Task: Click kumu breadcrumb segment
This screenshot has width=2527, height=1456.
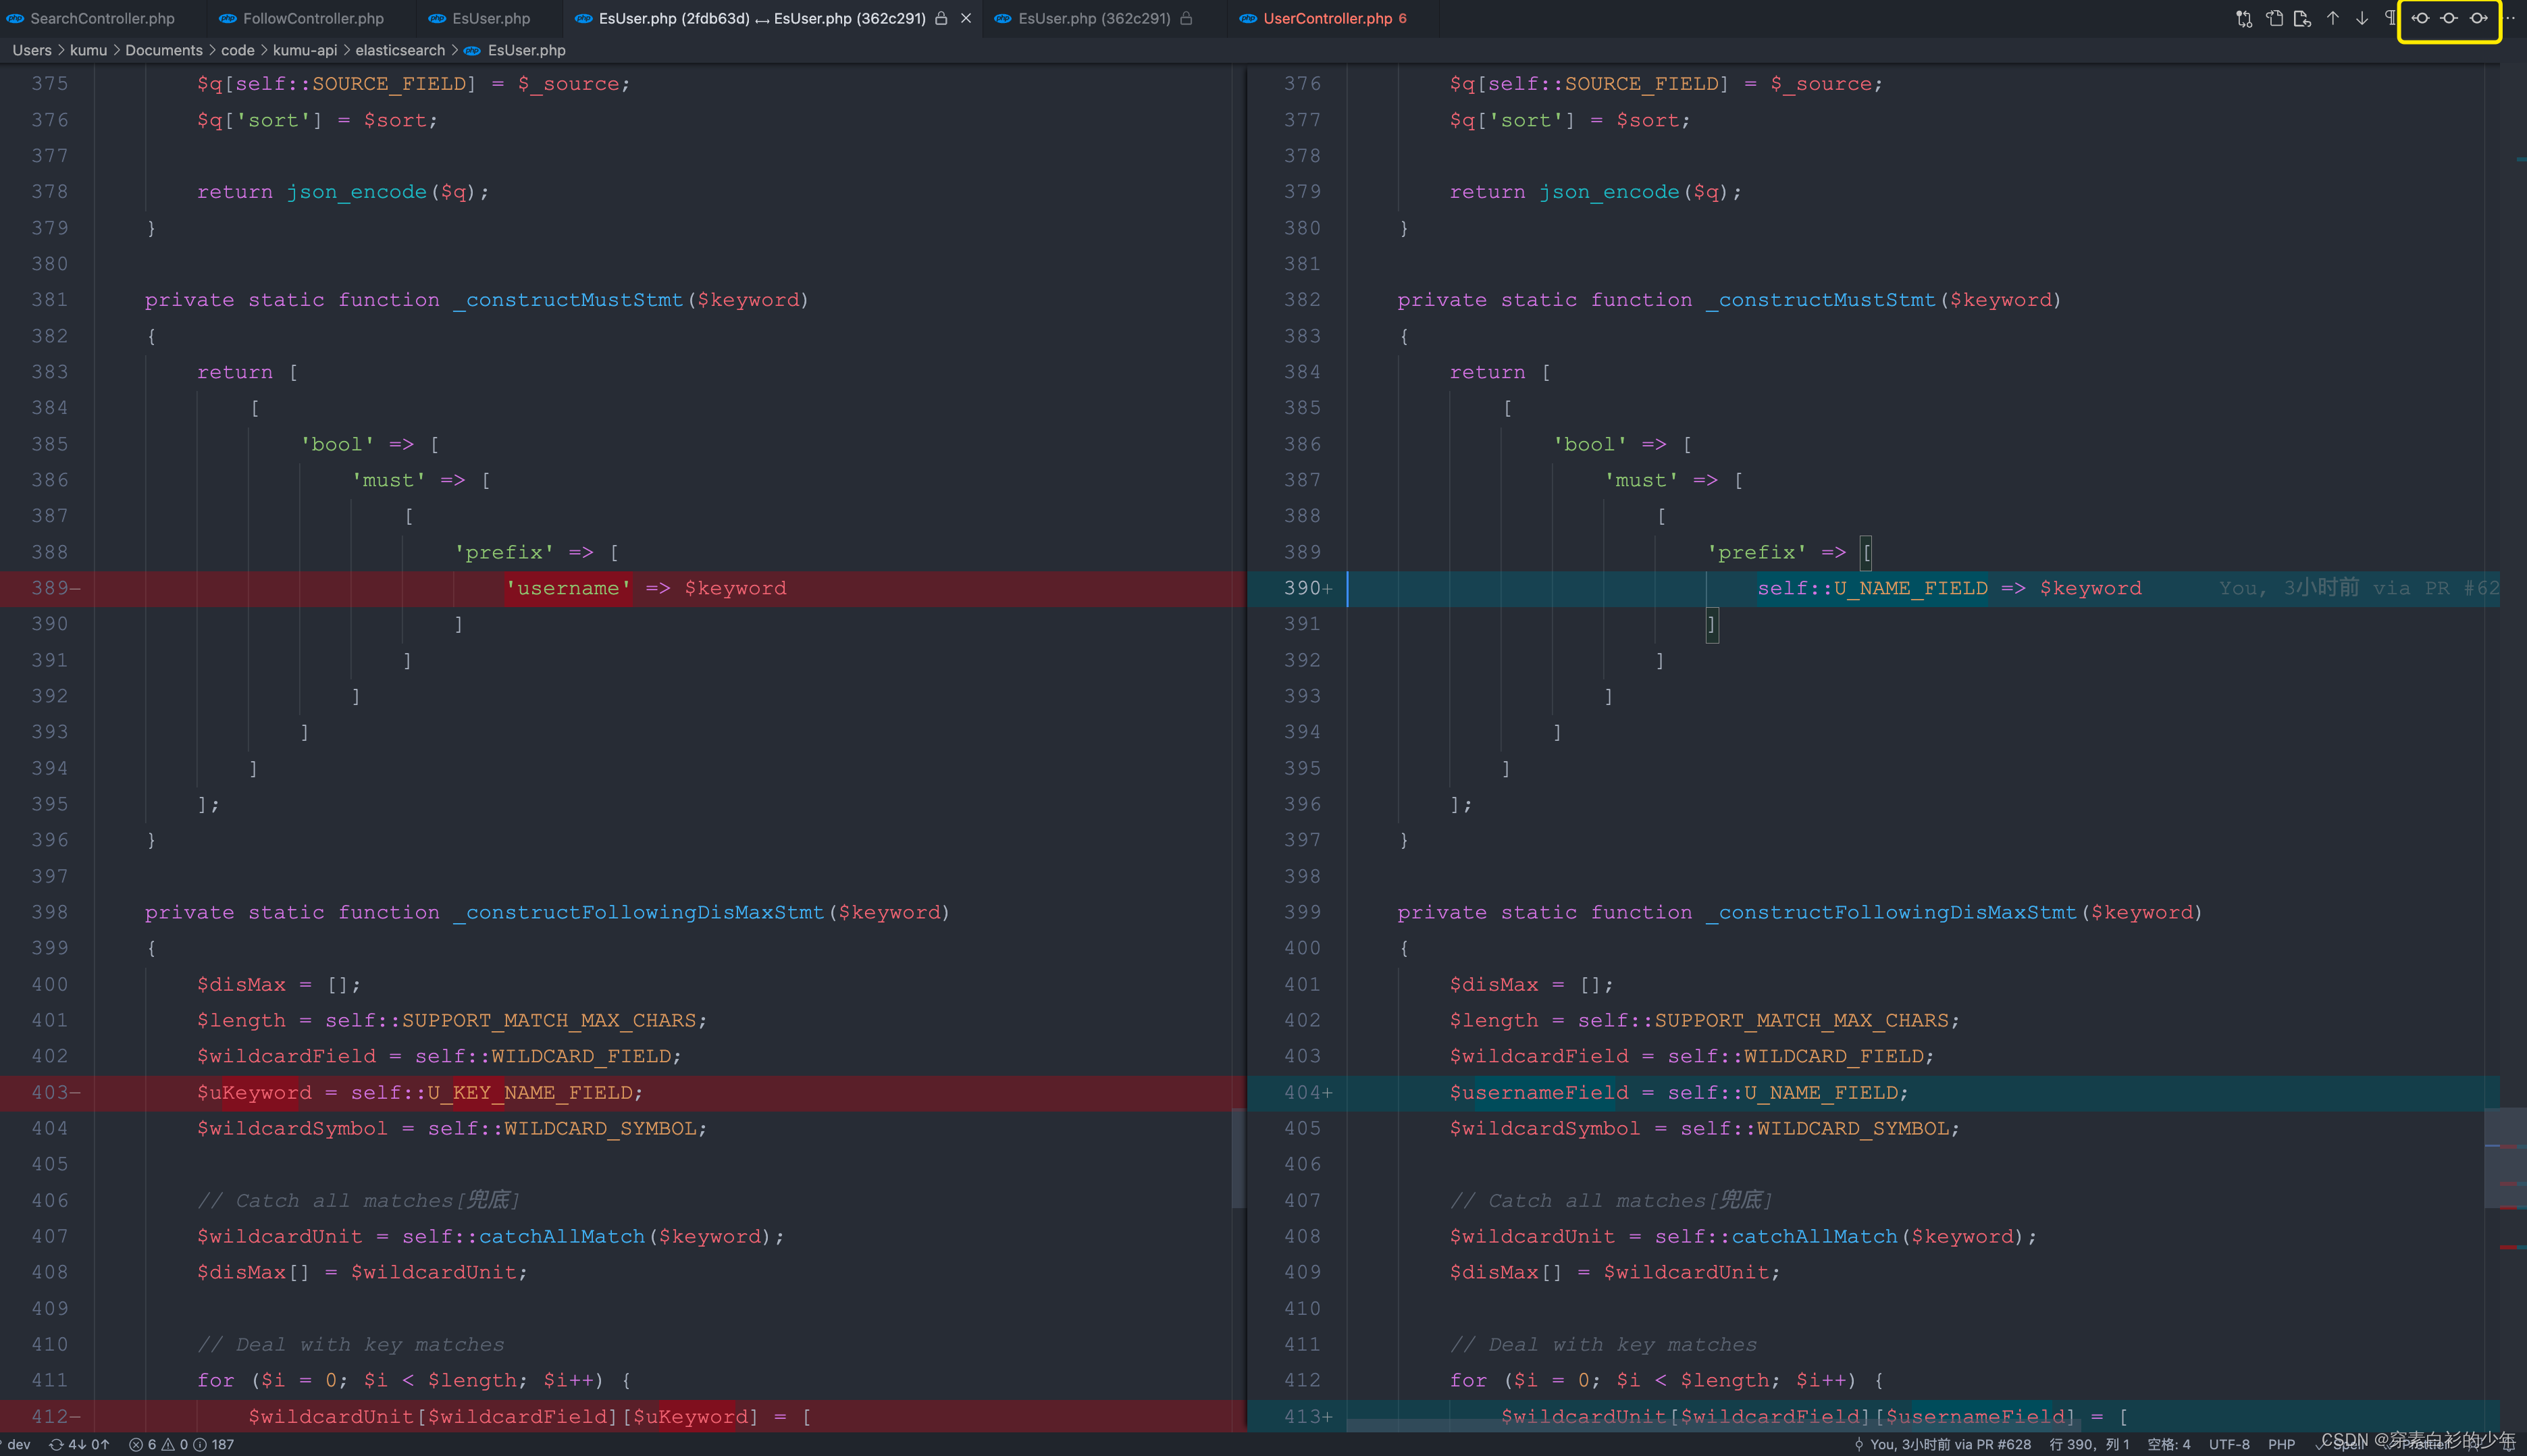Action: point(88,50)
